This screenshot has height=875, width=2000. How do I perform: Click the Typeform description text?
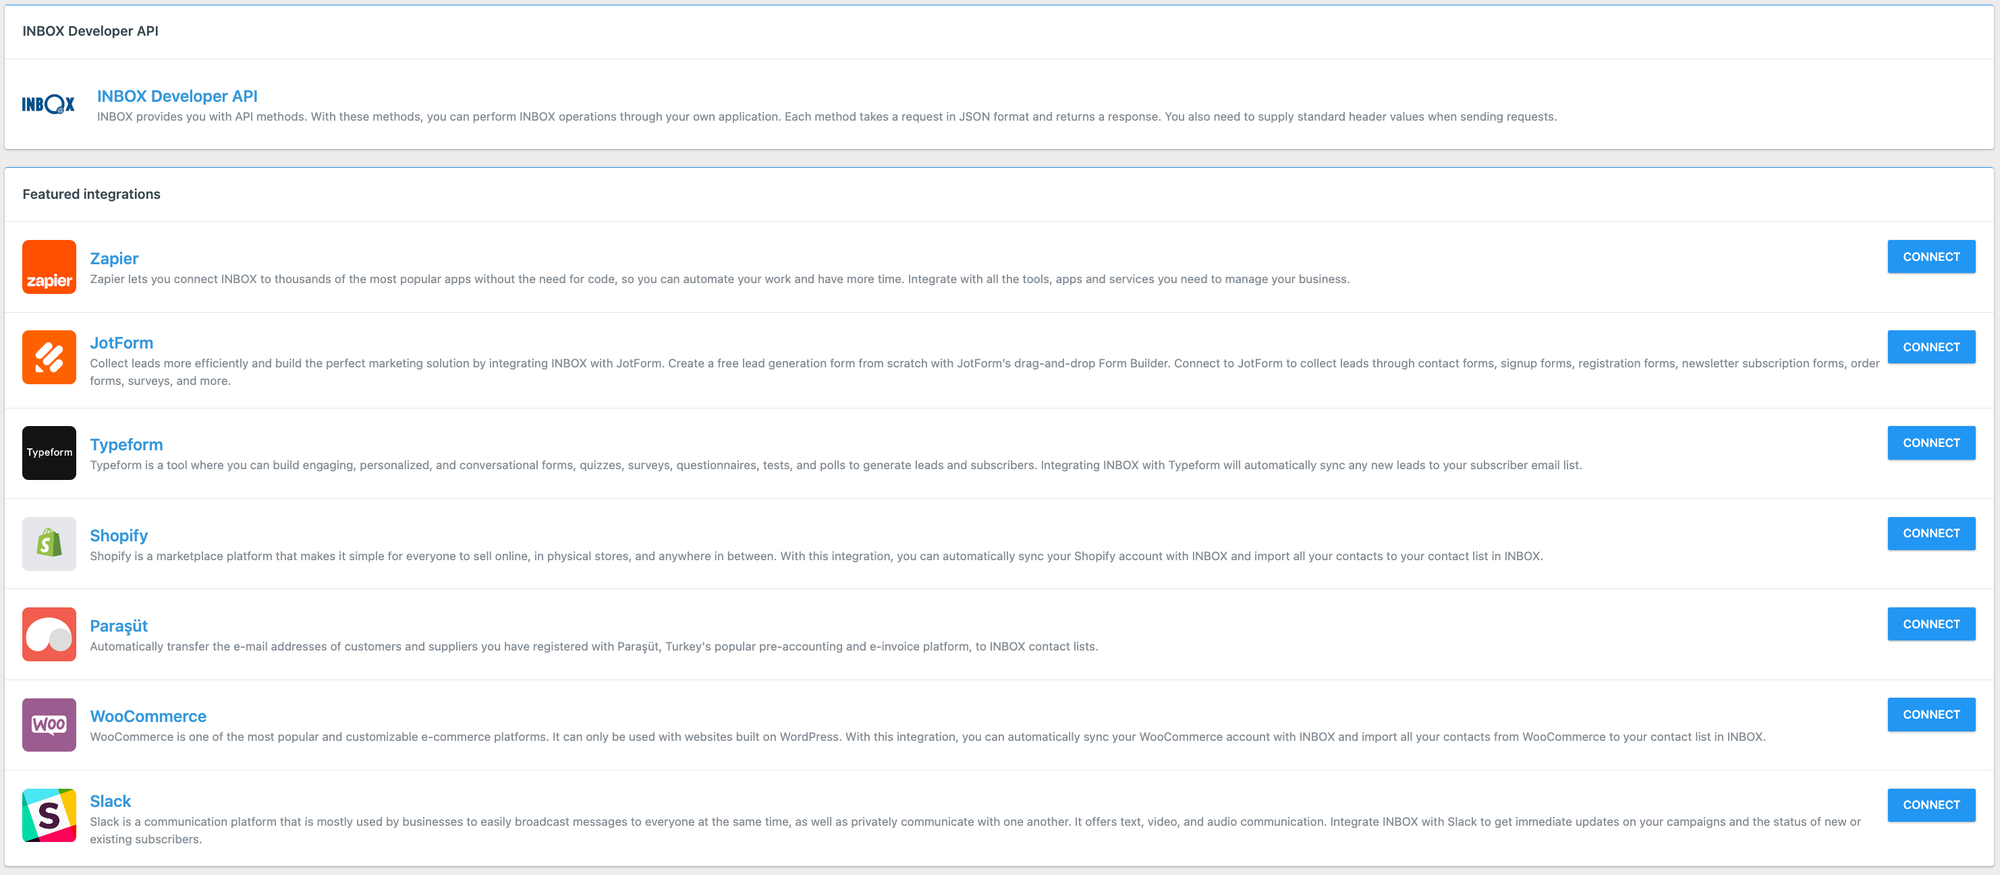pyautogui.click(x=836, y=465)
